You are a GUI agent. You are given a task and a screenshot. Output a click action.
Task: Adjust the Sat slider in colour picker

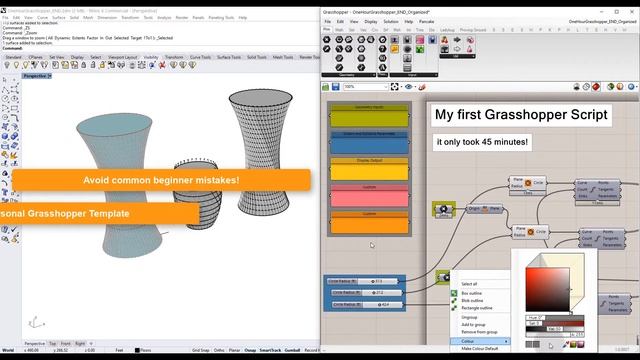[x=555, y=323]
